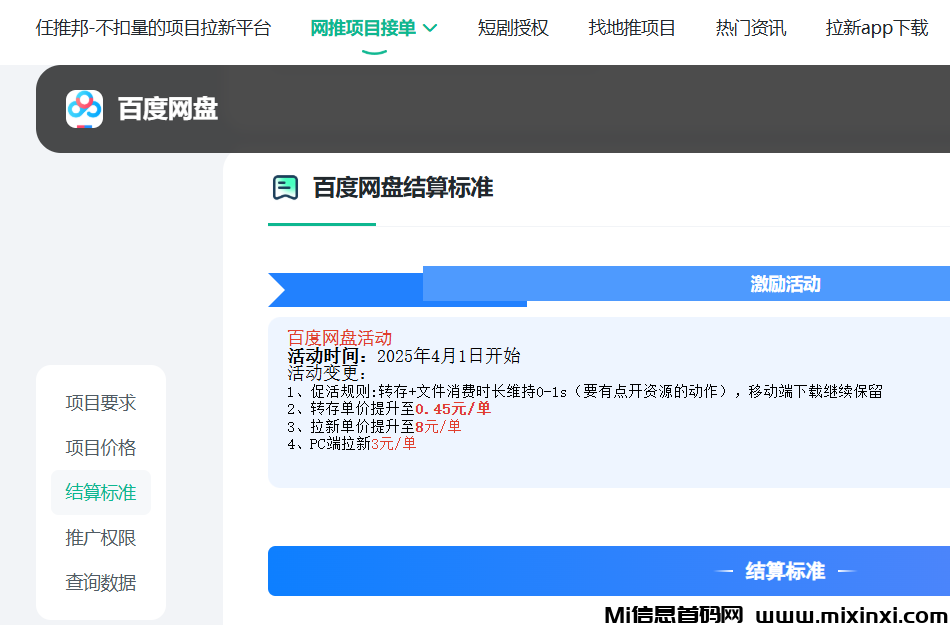Open 推广权限 in the sidebar

[x=101, y=538]
